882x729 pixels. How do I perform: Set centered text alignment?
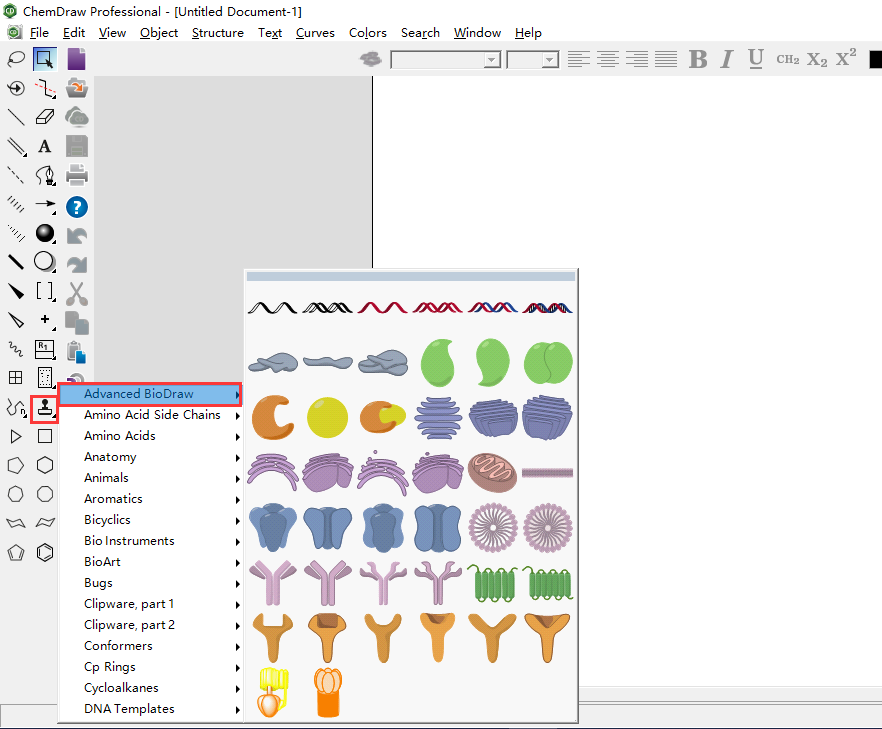coord(608,59)
